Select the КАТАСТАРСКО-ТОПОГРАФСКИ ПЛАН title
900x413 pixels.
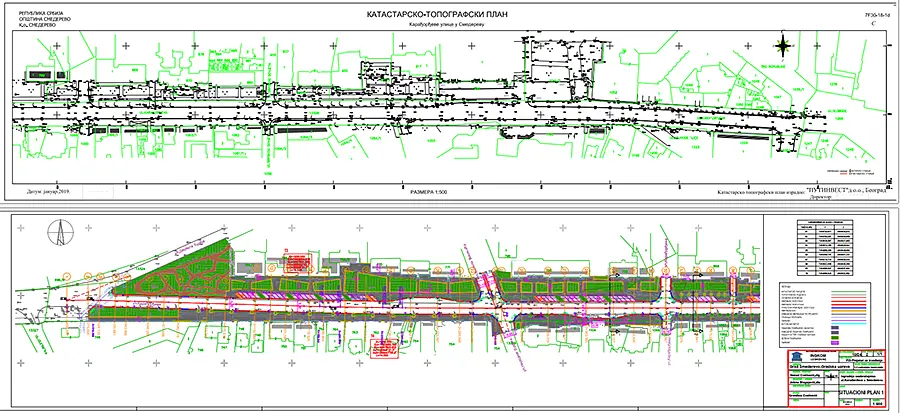[x=446, y=15]
